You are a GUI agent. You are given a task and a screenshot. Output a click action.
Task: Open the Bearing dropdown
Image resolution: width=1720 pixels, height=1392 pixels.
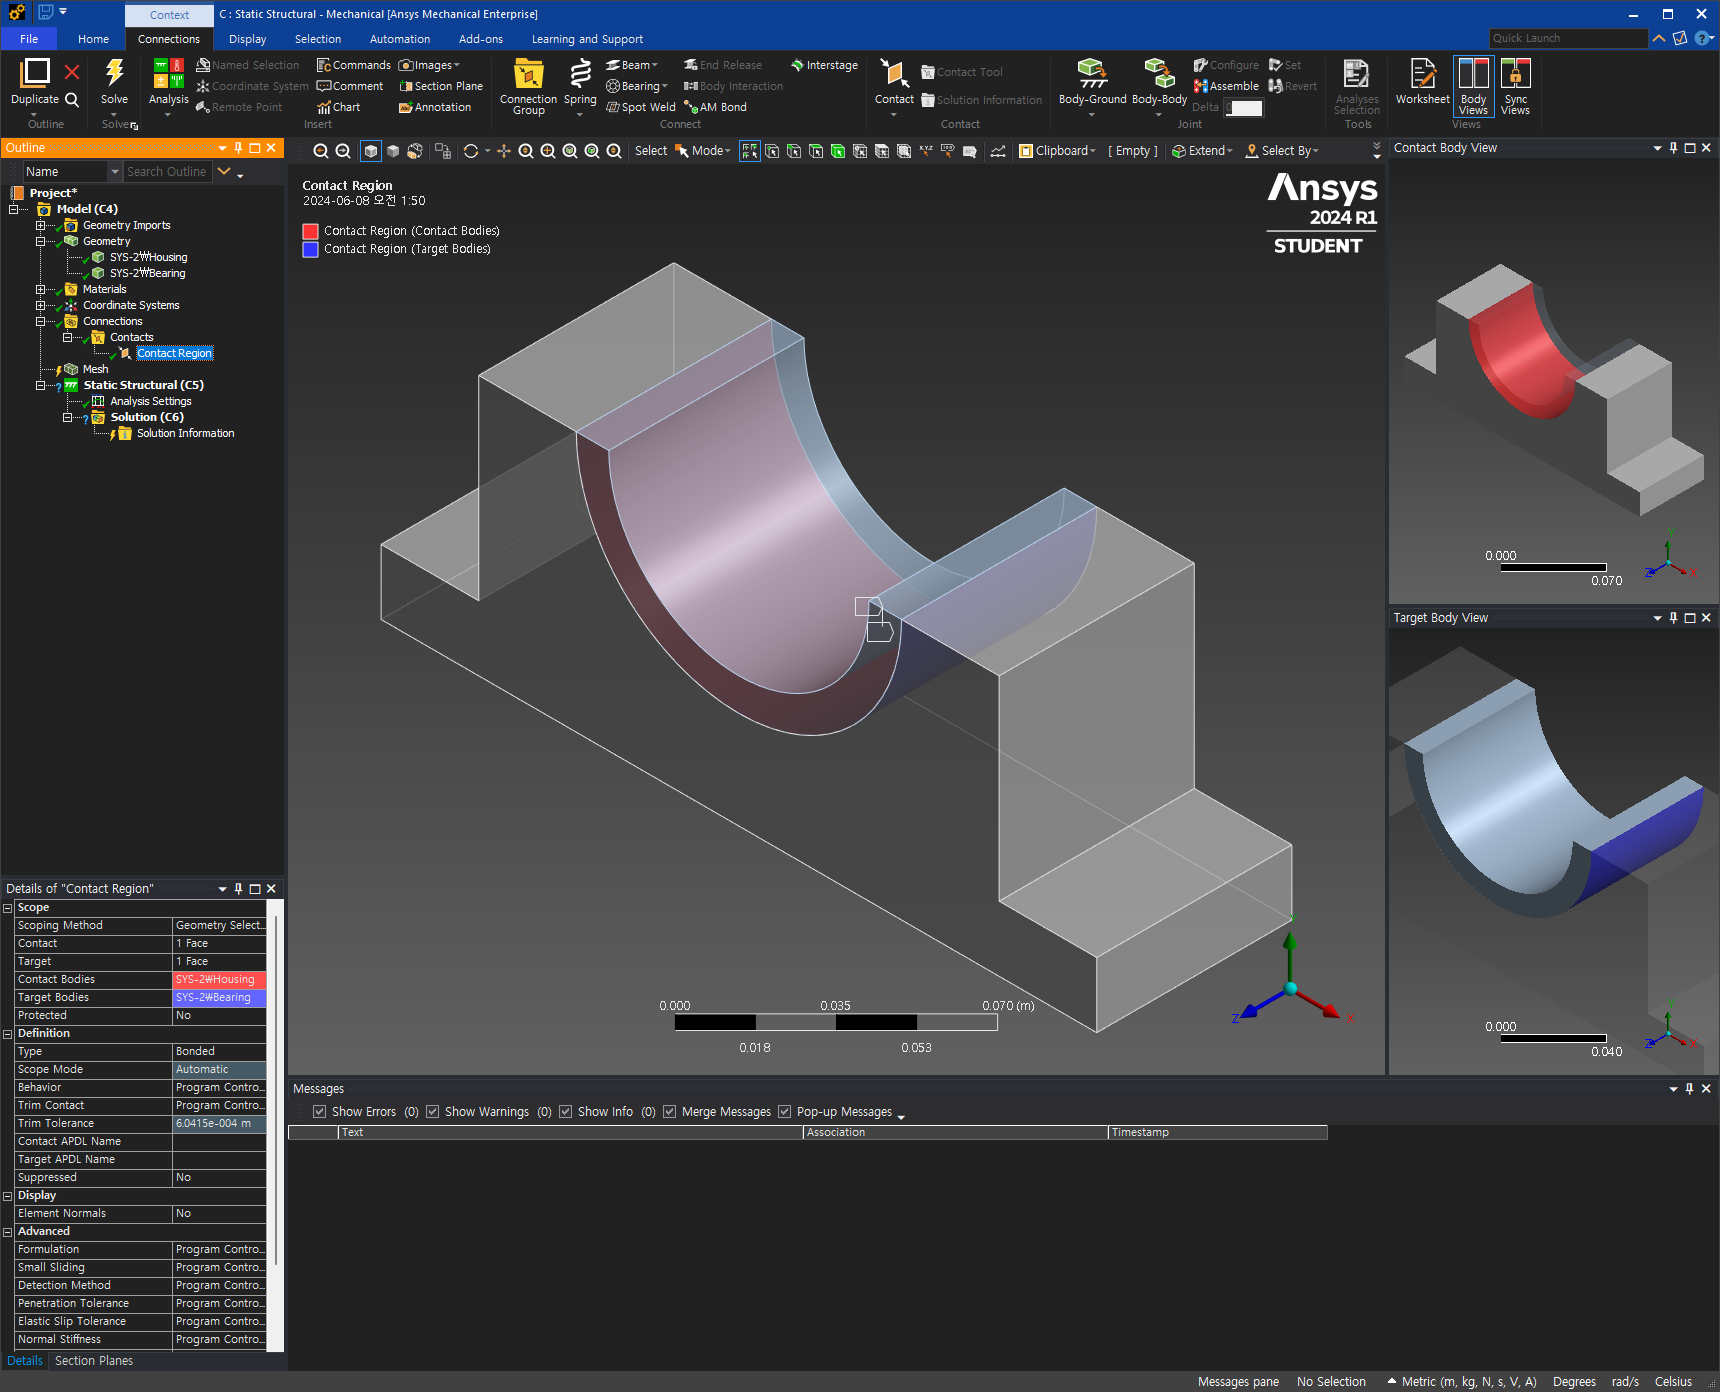tap(637, 86)
